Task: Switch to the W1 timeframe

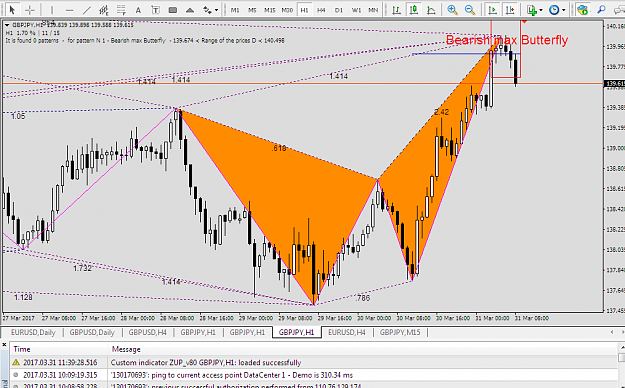Action: click(356, 10)
